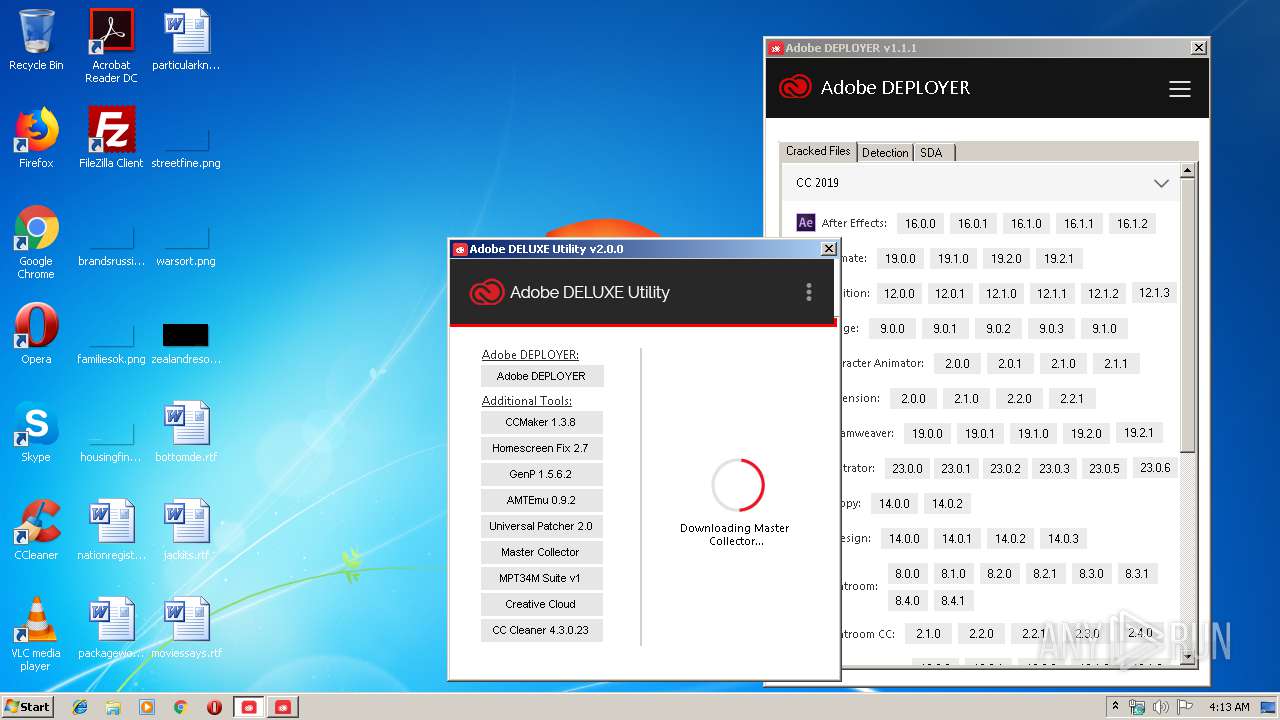Click the Adobe DEPLOYER button in DELUXE Utility
This screenshot has width=1280, height=720.
pos(541,376)
